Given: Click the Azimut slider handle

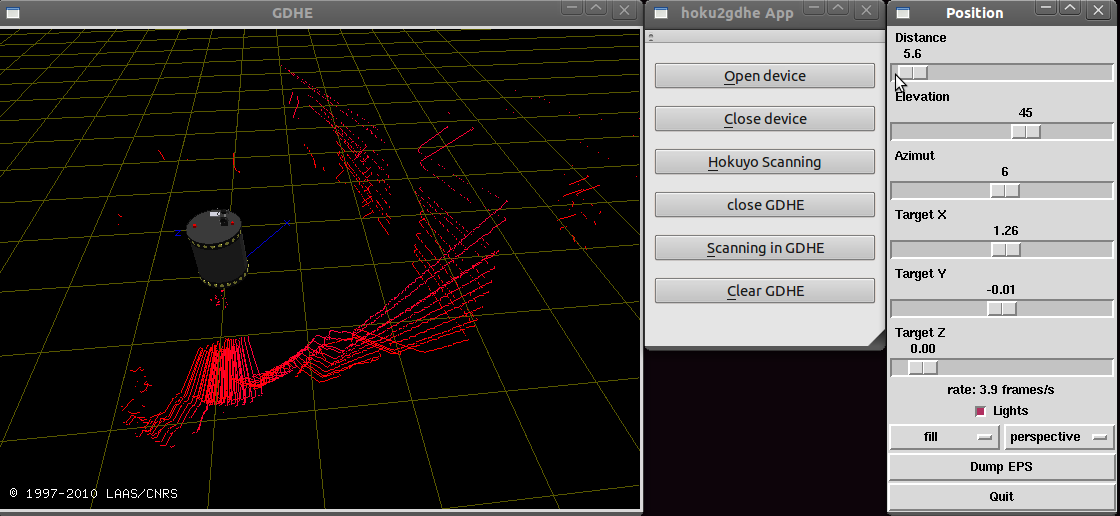Looking at the screenshot, I should (x=1005, y=191).
